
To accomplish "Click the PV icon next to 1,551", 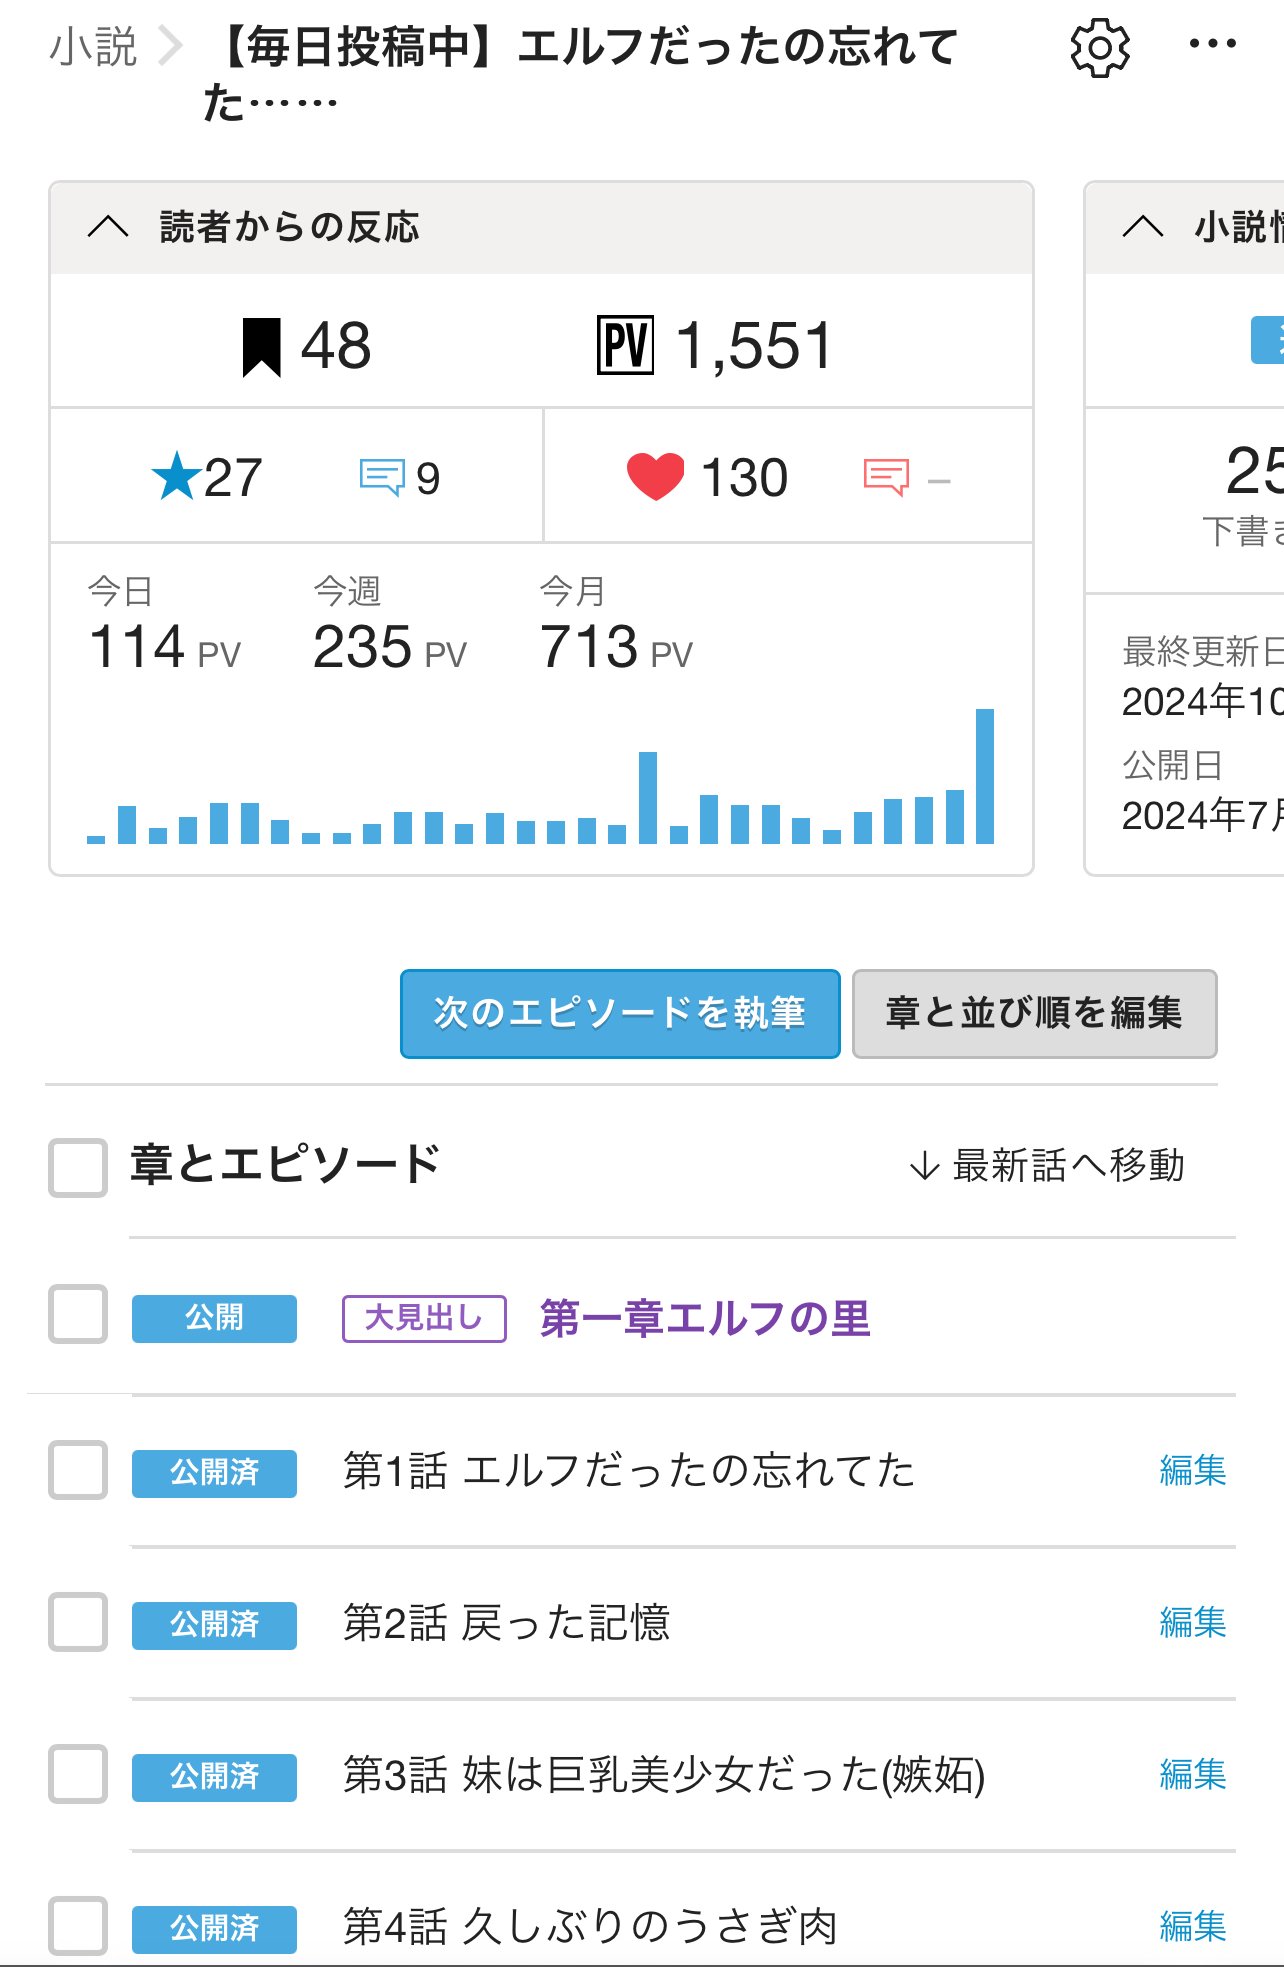I will tap(625, 346).
